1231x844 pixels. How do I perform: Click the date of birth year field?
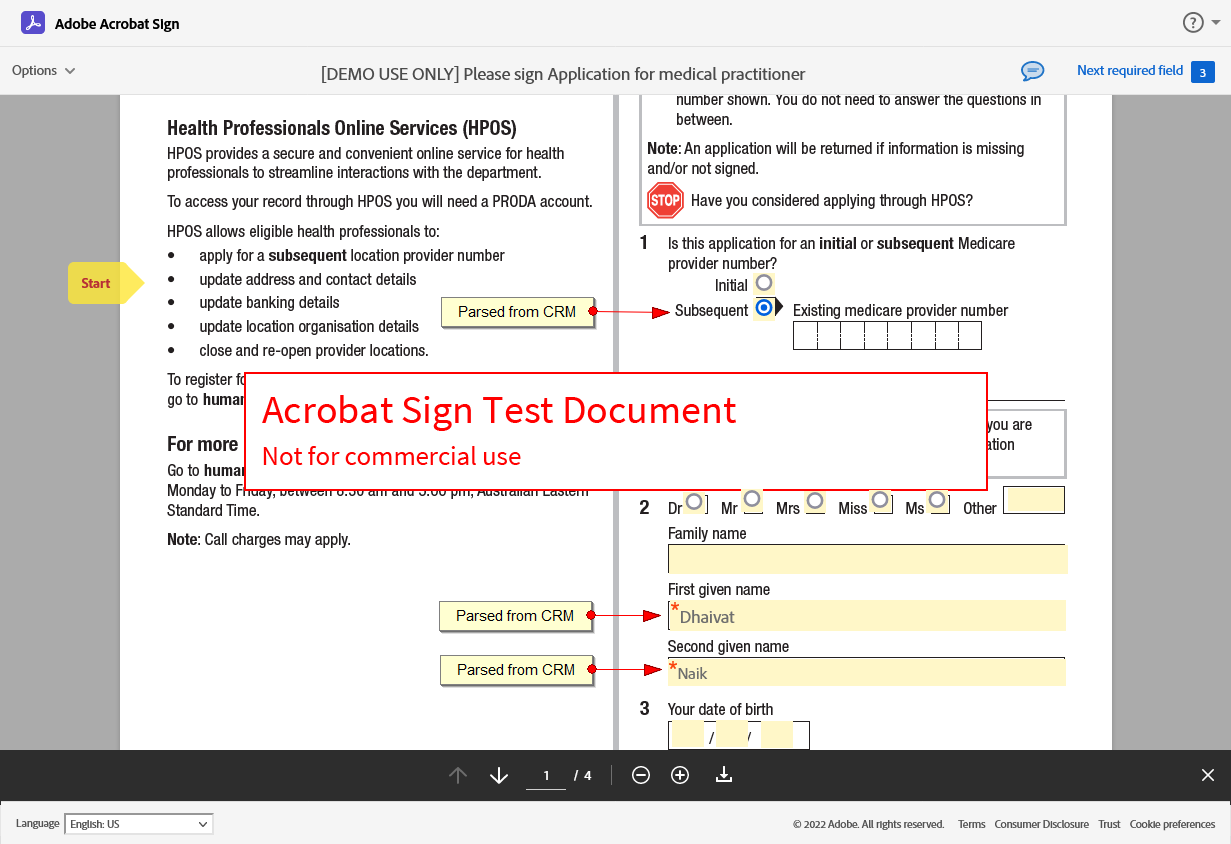[778, 736]
